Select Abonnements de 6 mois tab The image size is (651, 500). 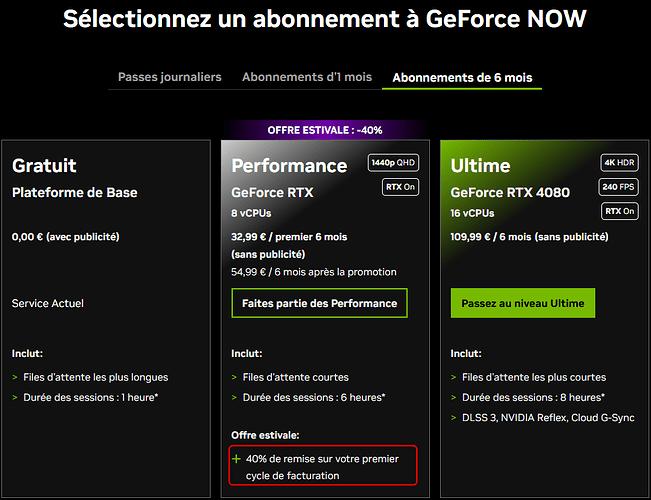tap(462, 77)
